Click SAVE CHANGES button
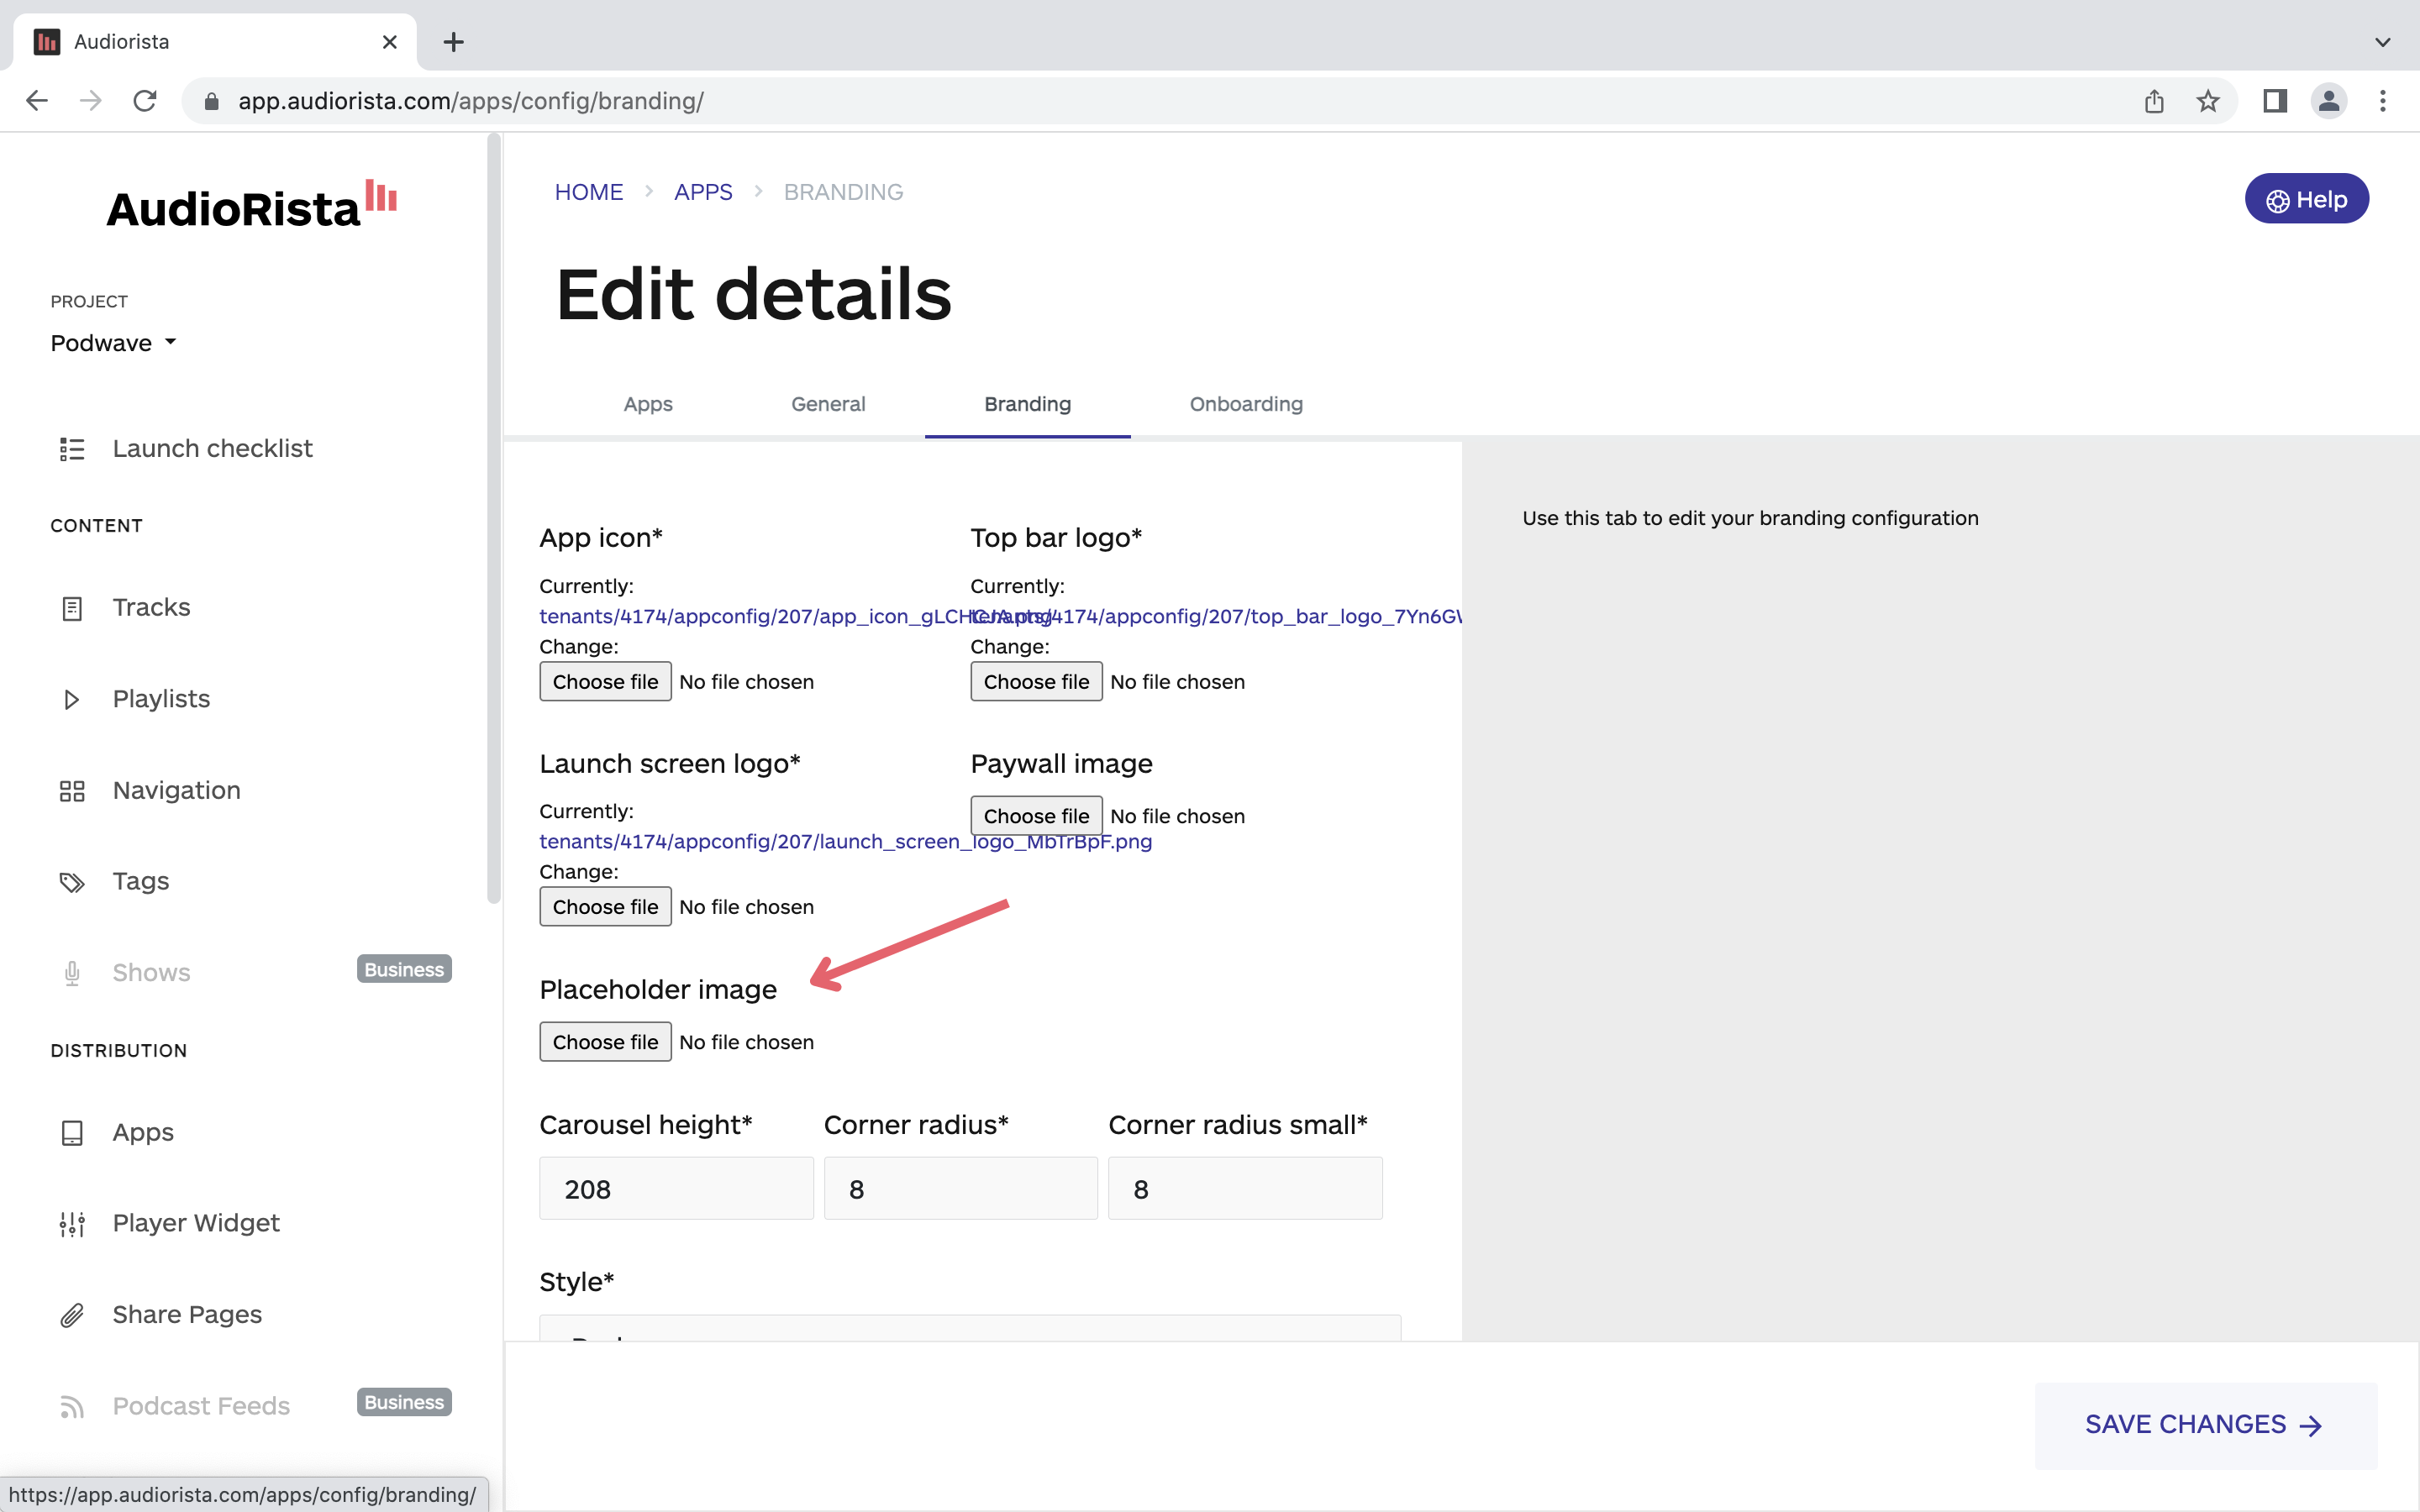The height and width of the screenshot is (1512, 2420). (2205, 1425)
